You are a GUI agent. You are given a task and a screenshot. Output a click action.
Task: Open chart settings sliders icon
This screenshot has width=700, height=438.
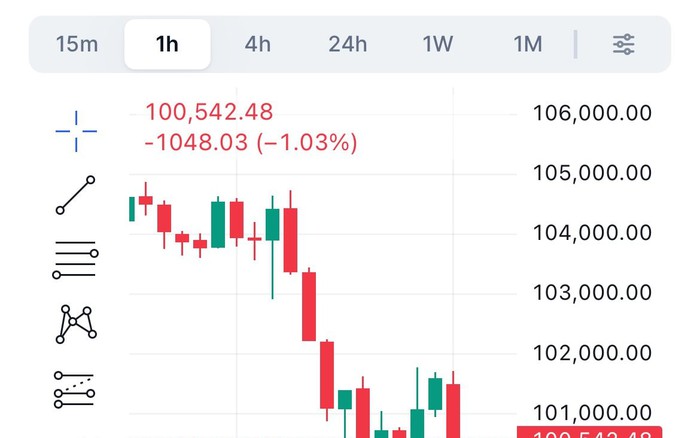624,44
